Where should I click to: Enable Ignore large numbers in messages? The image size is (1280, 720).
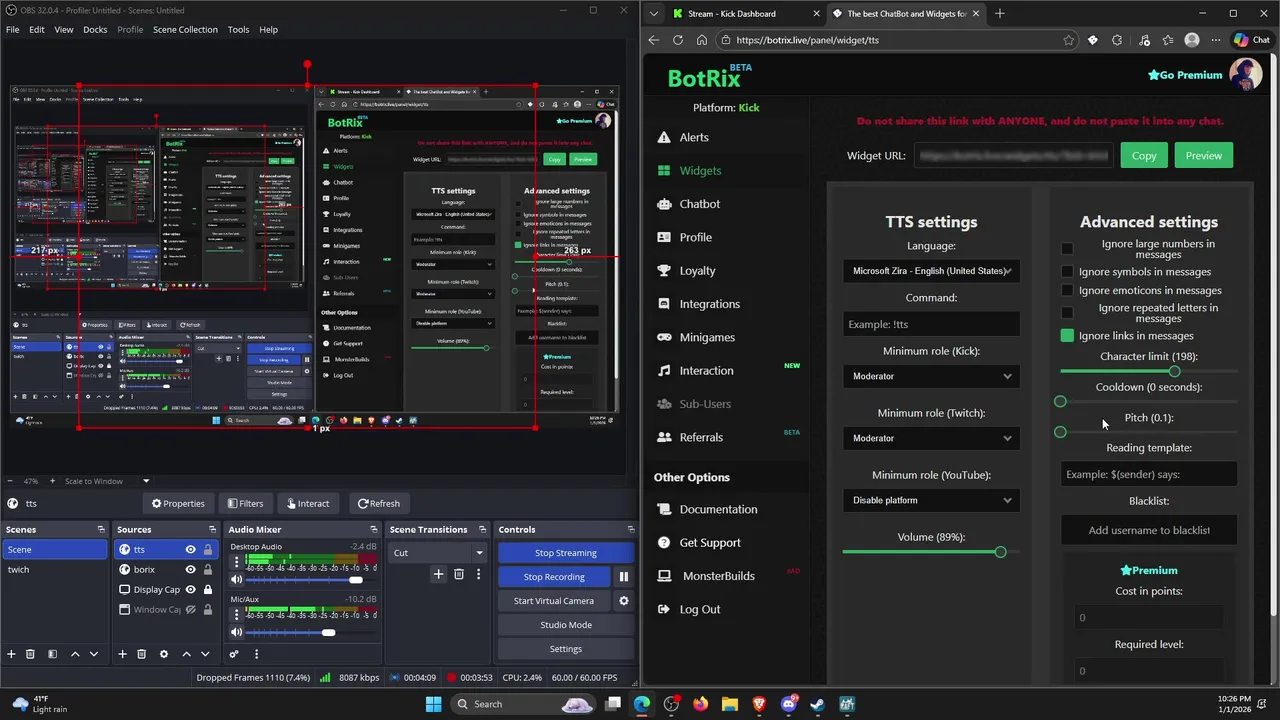pyautogui.click(x=1067, y=249)
